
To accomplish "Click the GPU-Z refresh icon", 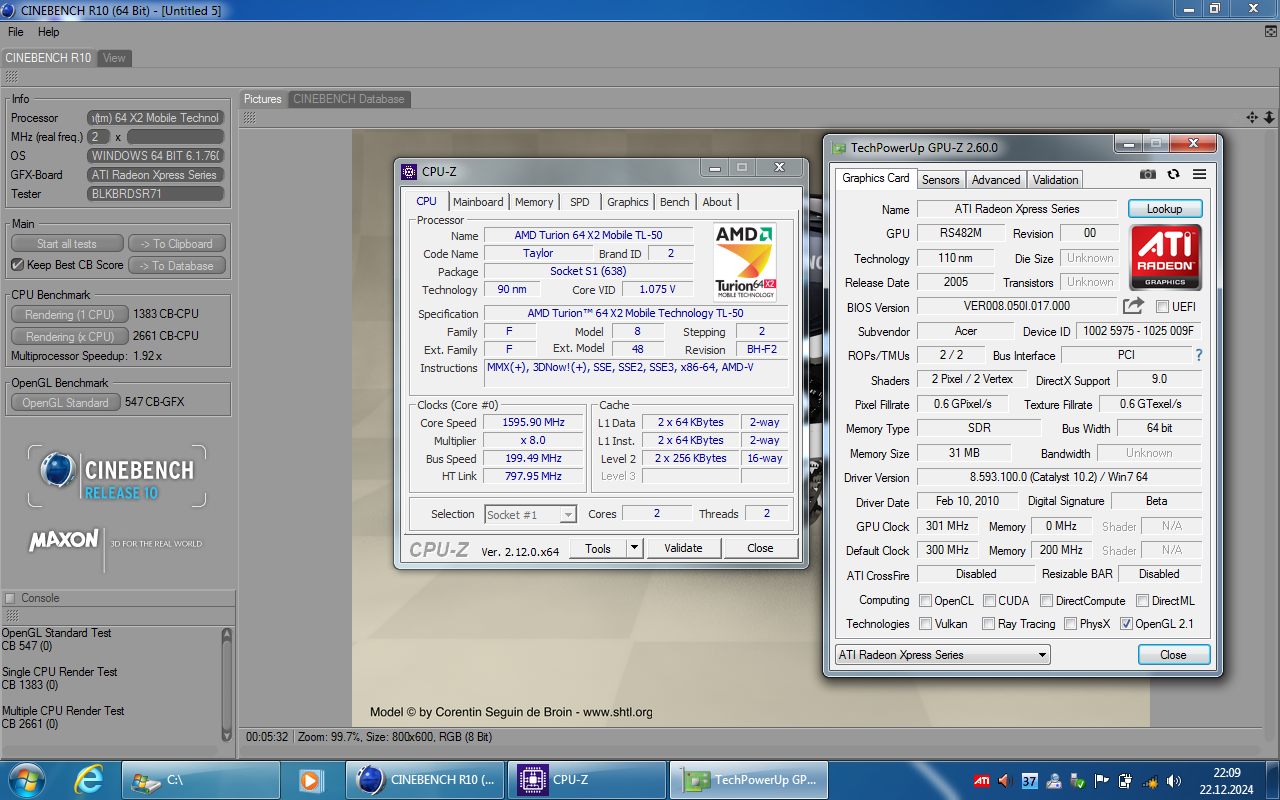I will click(1173, 174).
